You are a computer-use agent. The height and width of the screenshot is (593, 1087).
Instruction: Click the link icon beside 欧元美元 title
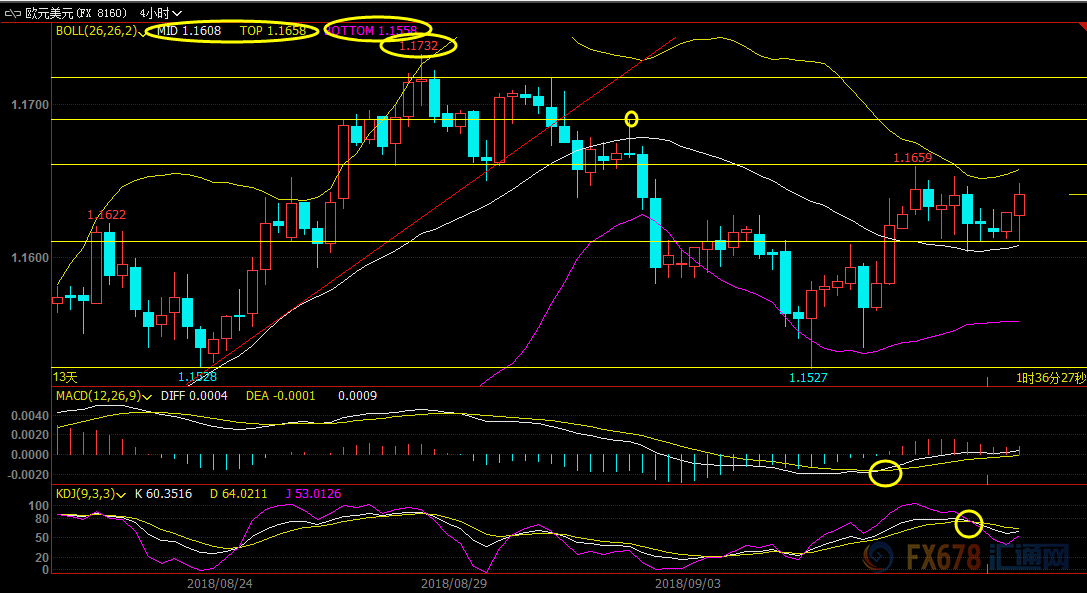[13, 12]
